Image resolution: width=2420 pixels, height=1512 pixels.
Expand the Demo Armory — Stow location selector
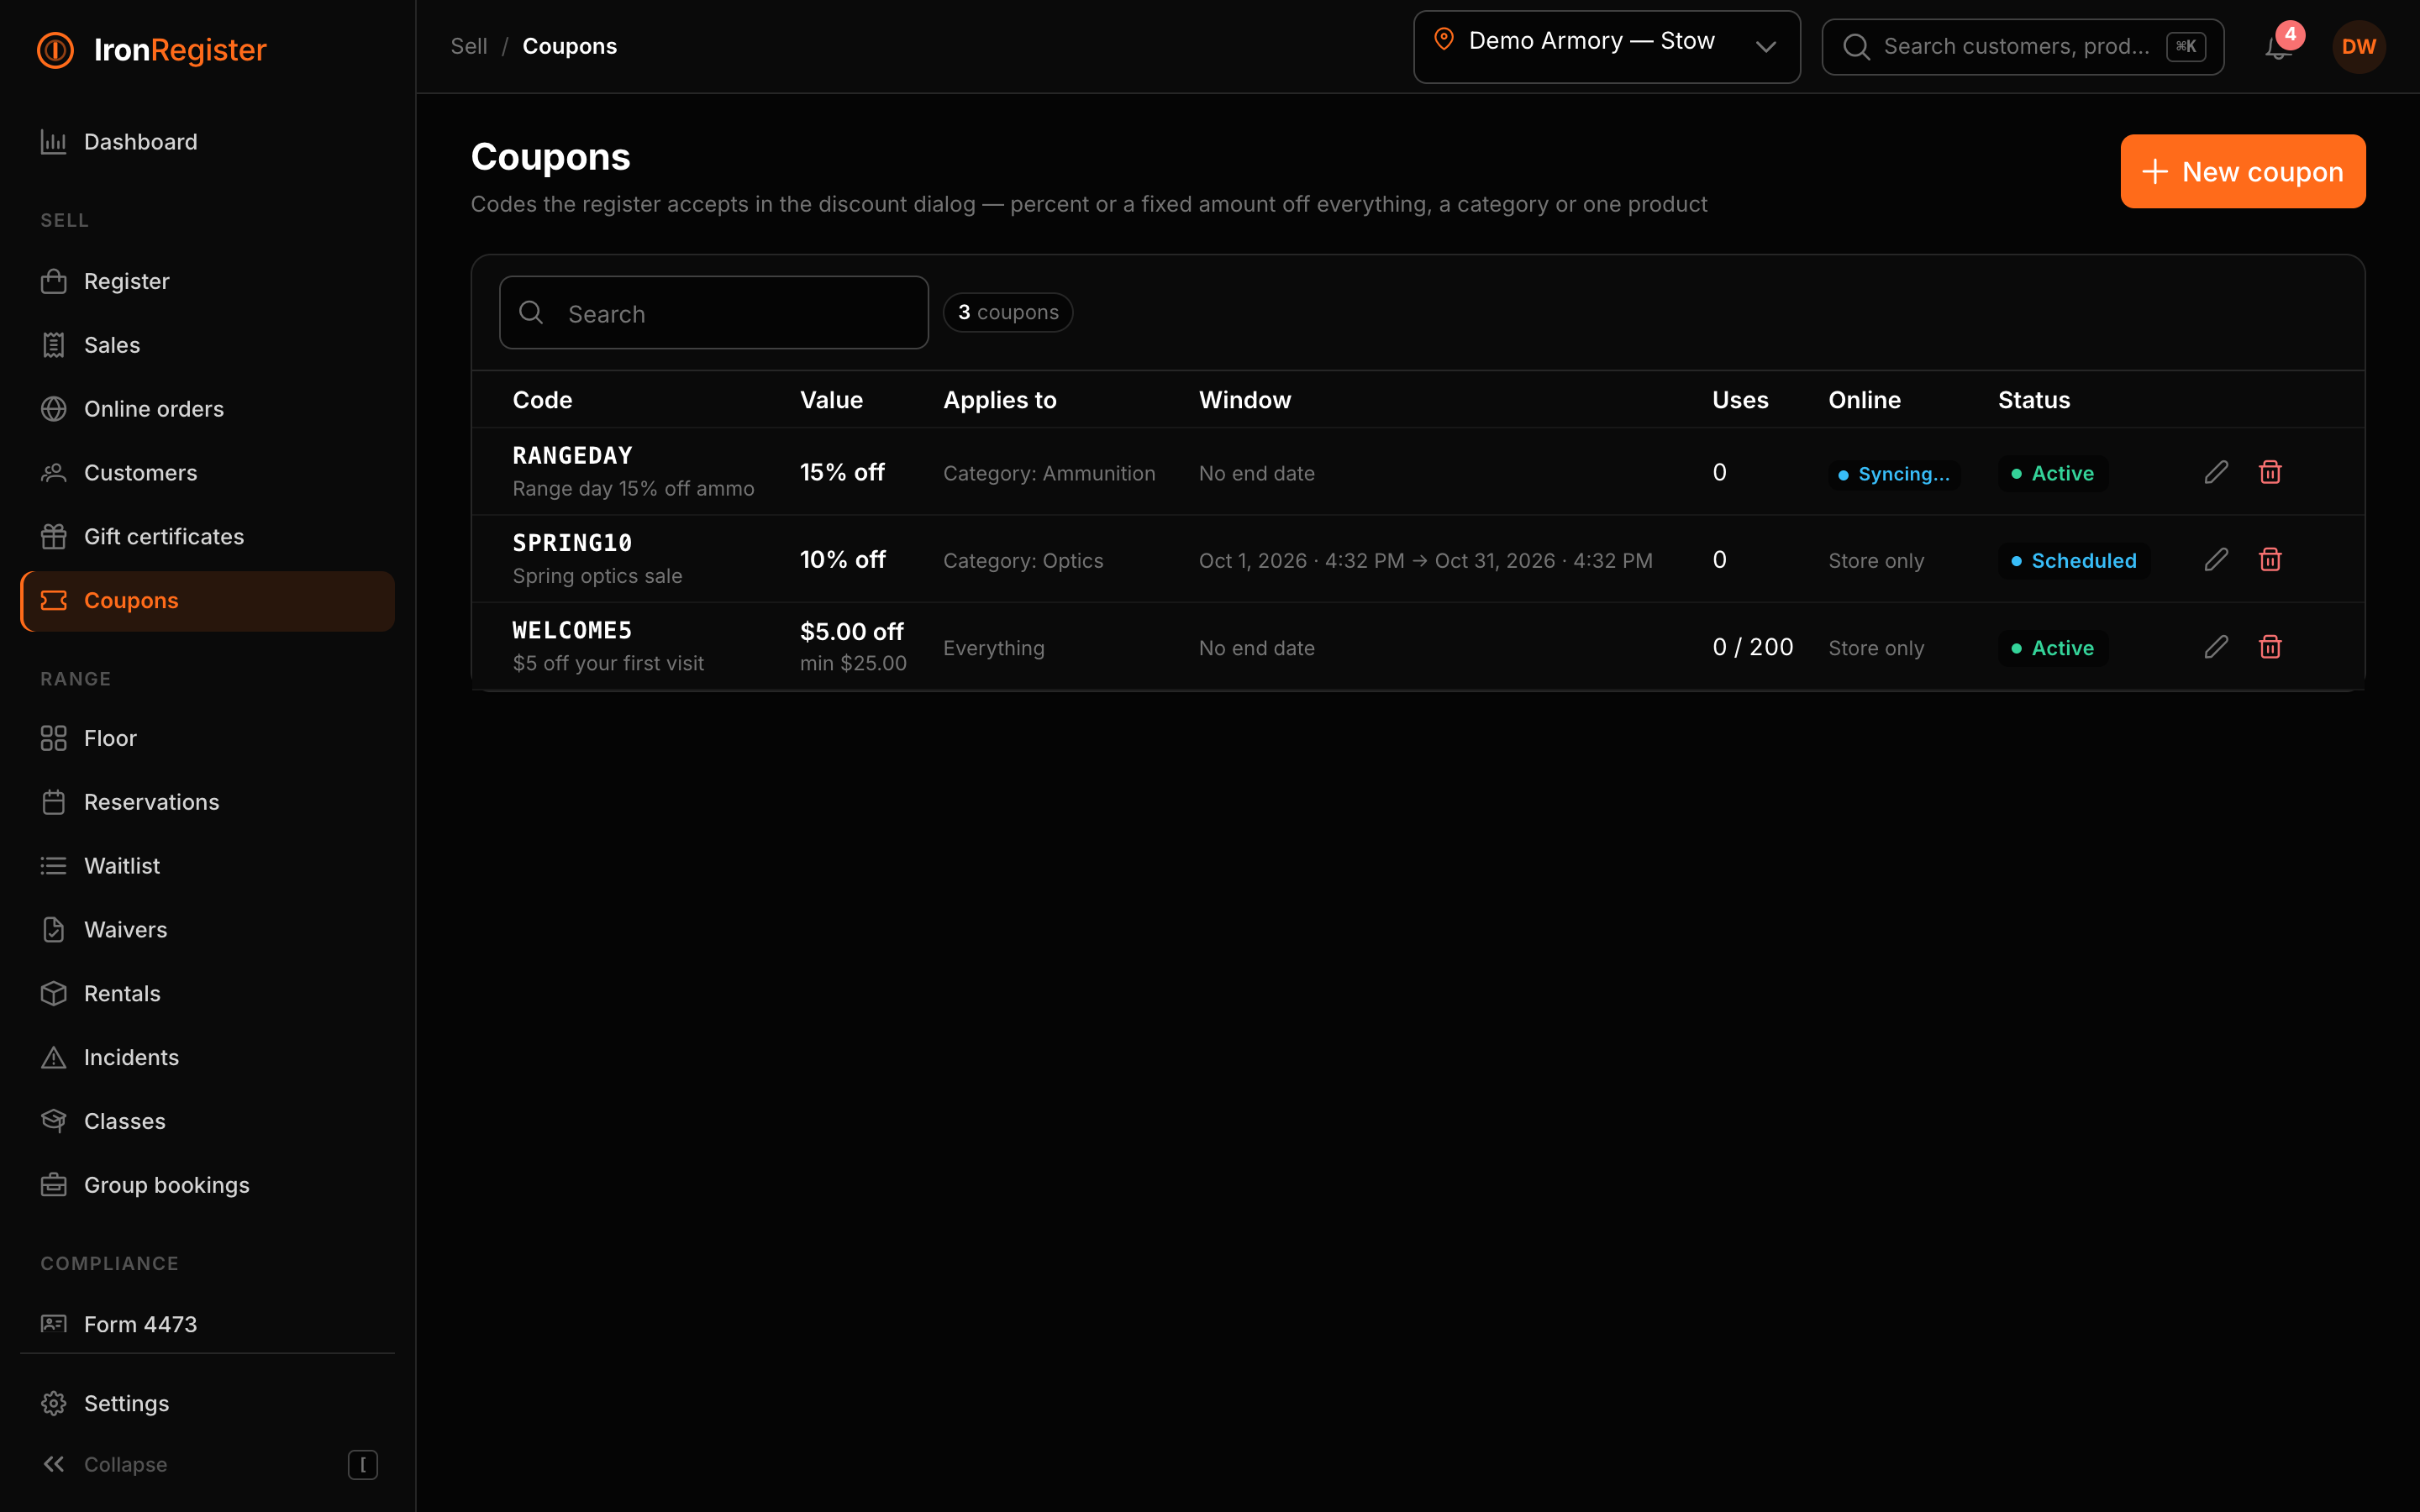1606,46
